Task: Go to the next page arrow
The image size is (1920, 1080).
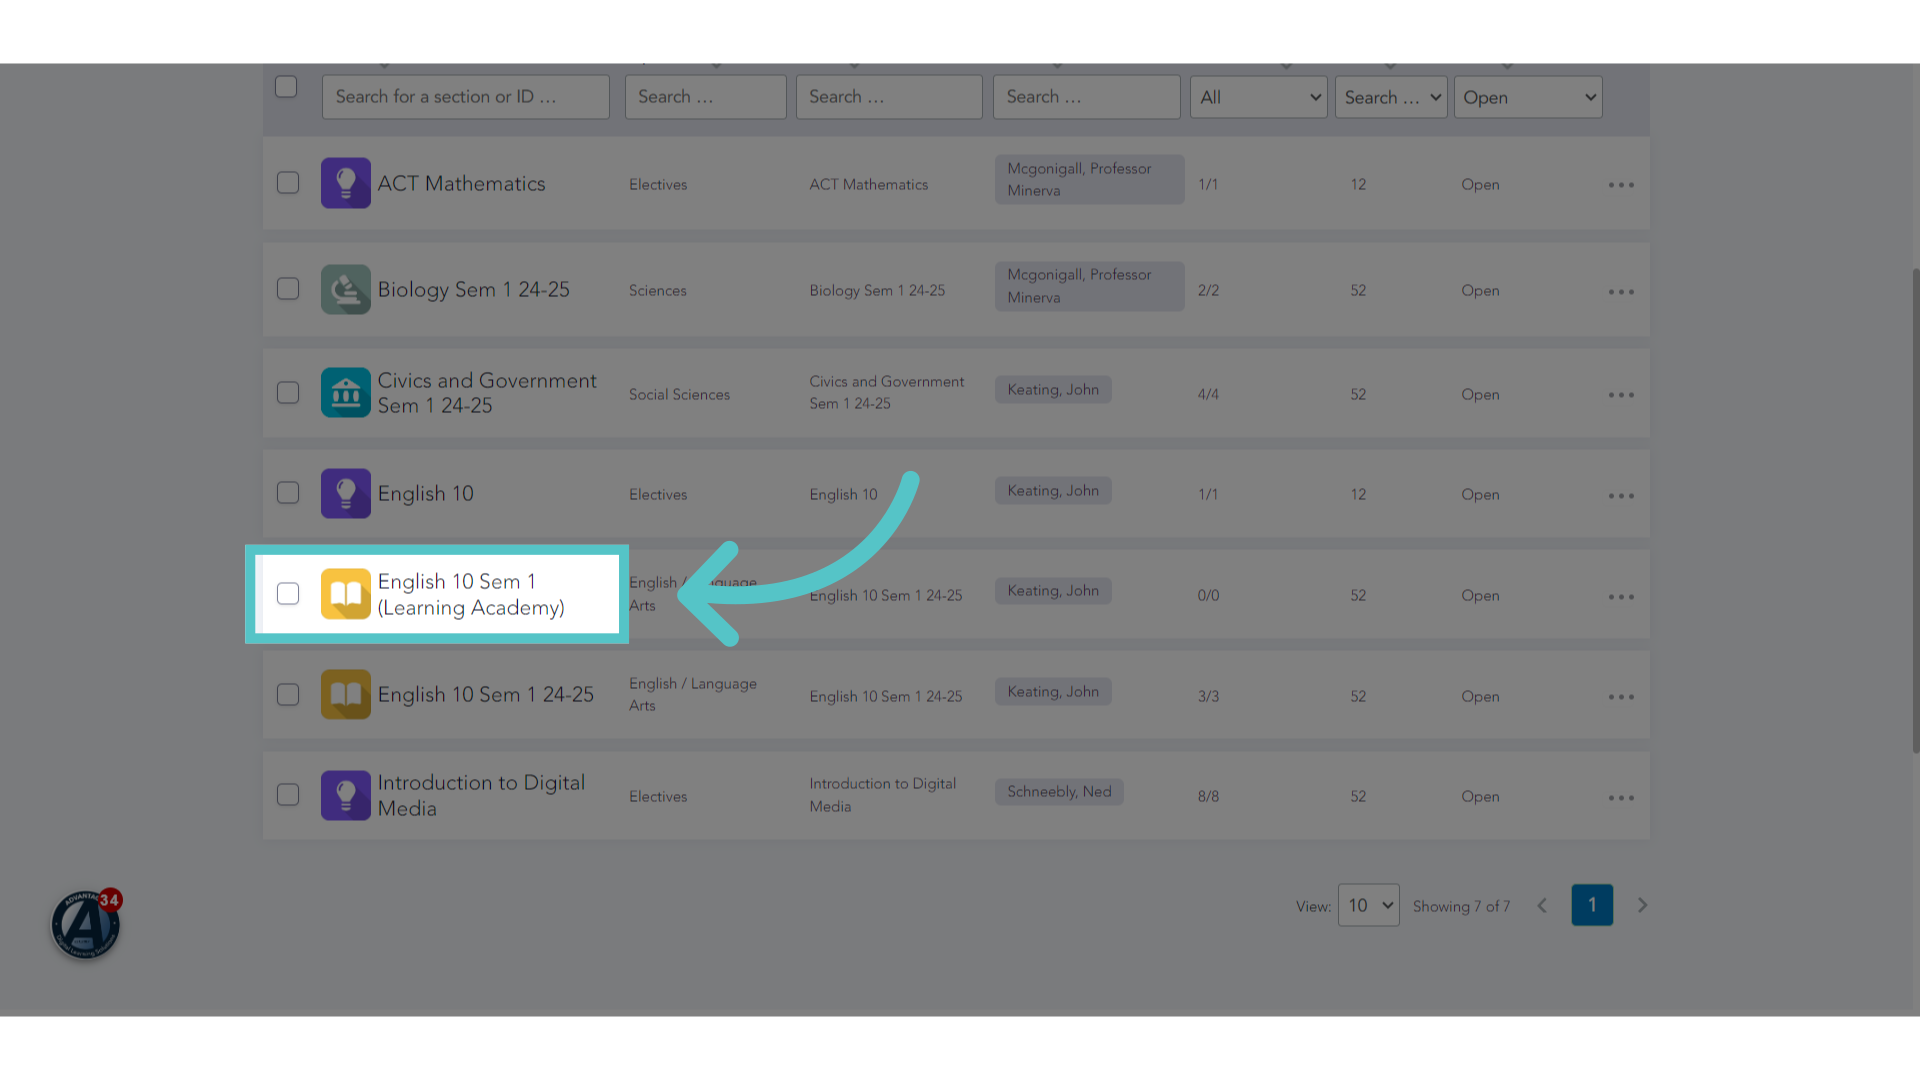Action: click(1642, 905)
